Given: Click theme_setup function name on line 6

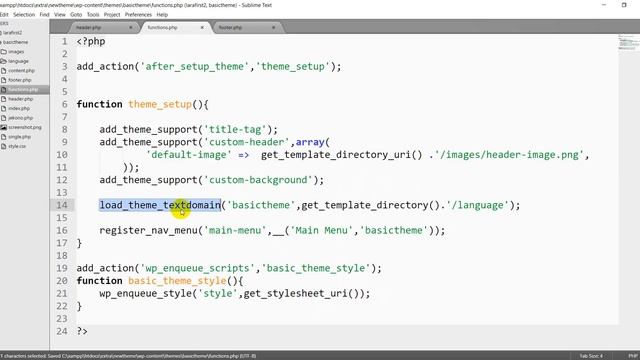Looking at the screenshot, I should 160,104.
